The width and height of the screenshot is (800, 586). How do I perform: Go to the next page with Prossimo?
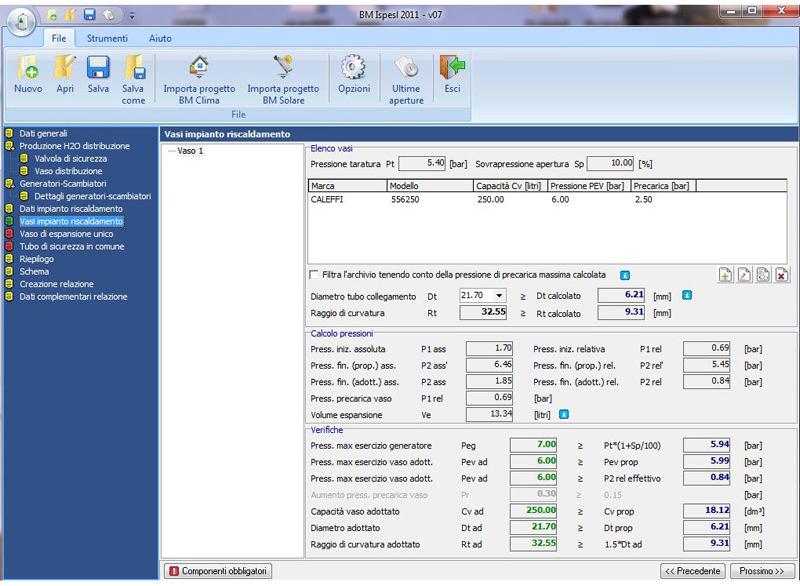pos(762,571)
